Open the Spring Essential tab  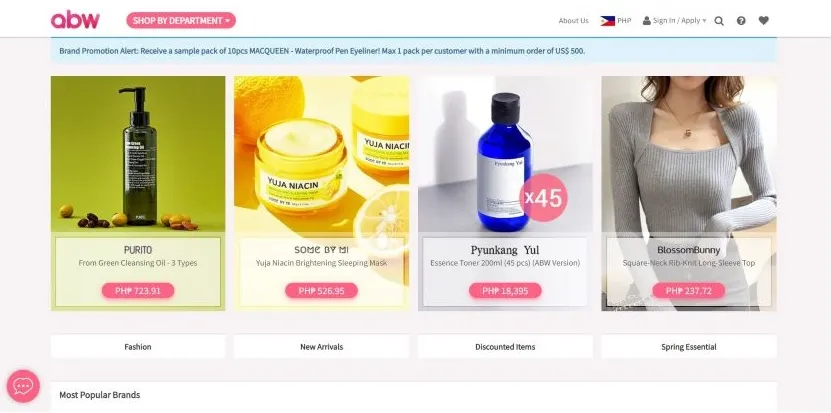point(689,347)
